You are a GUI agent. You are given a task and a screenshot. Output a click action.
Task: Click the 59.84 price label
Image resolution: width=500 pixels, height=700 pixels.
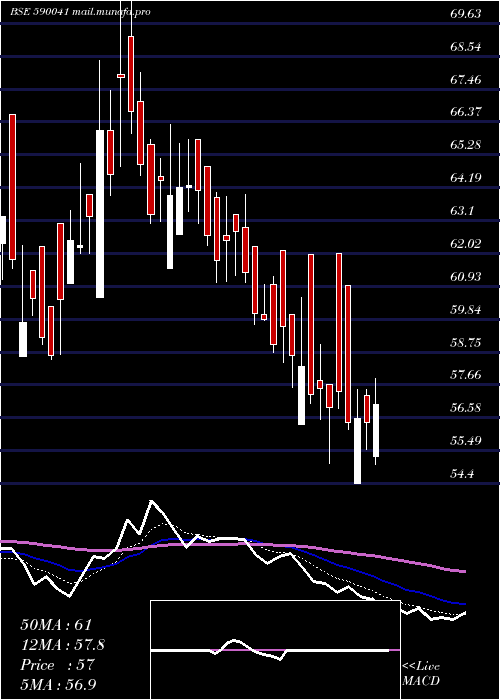point(466,309)
